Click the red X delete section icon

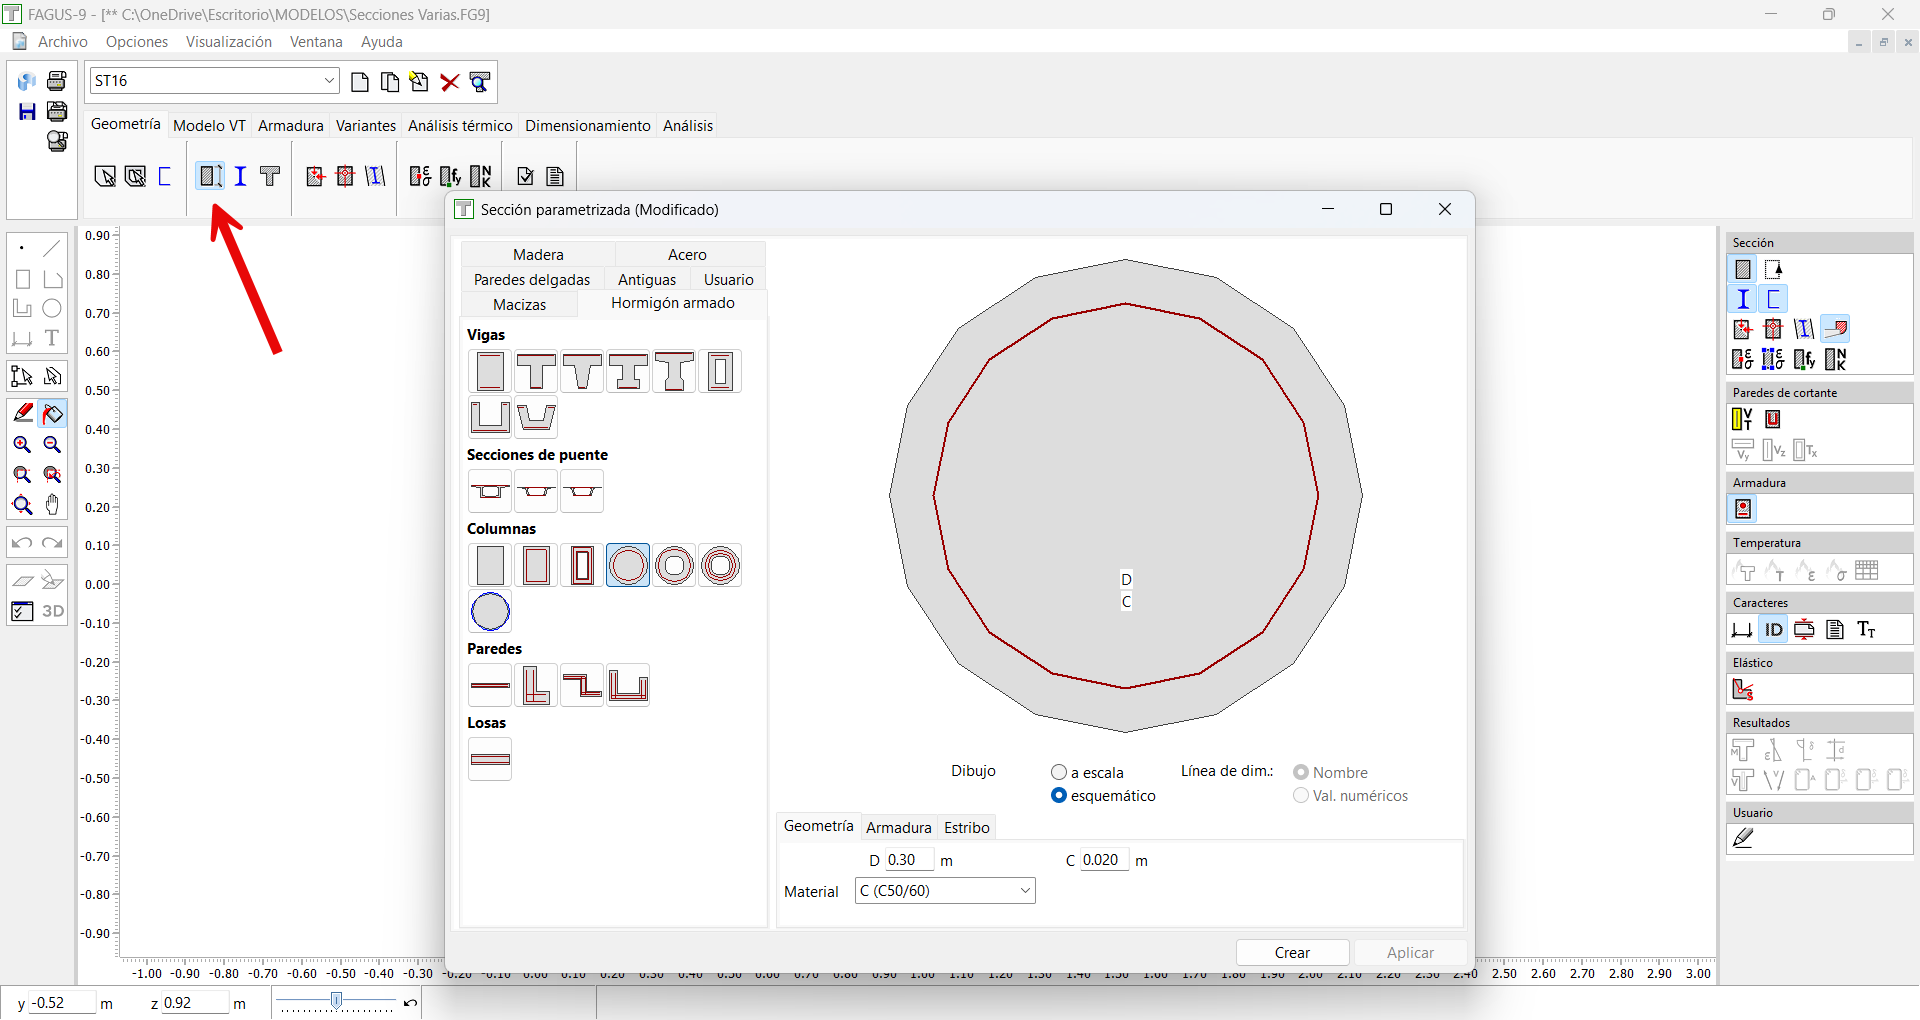coord(450,82)
